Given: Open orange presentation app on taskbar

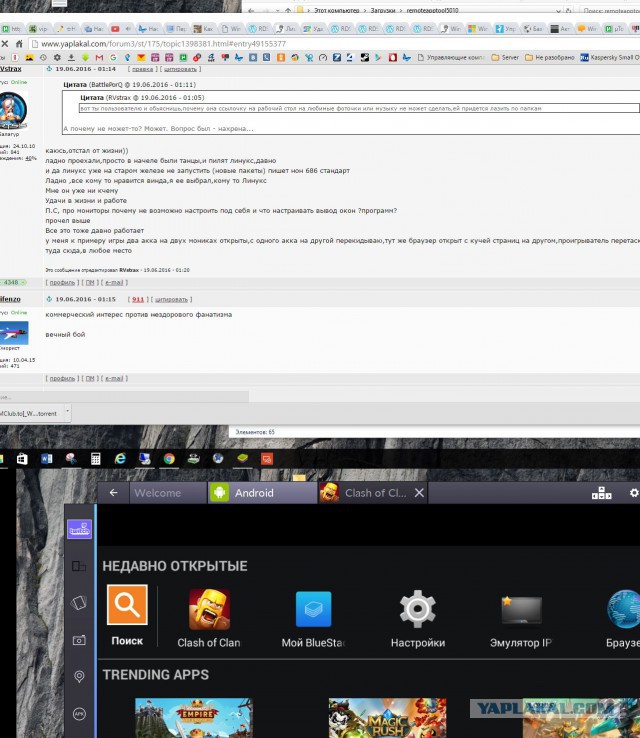Looking at the screenshot, I should click(267, 458).
